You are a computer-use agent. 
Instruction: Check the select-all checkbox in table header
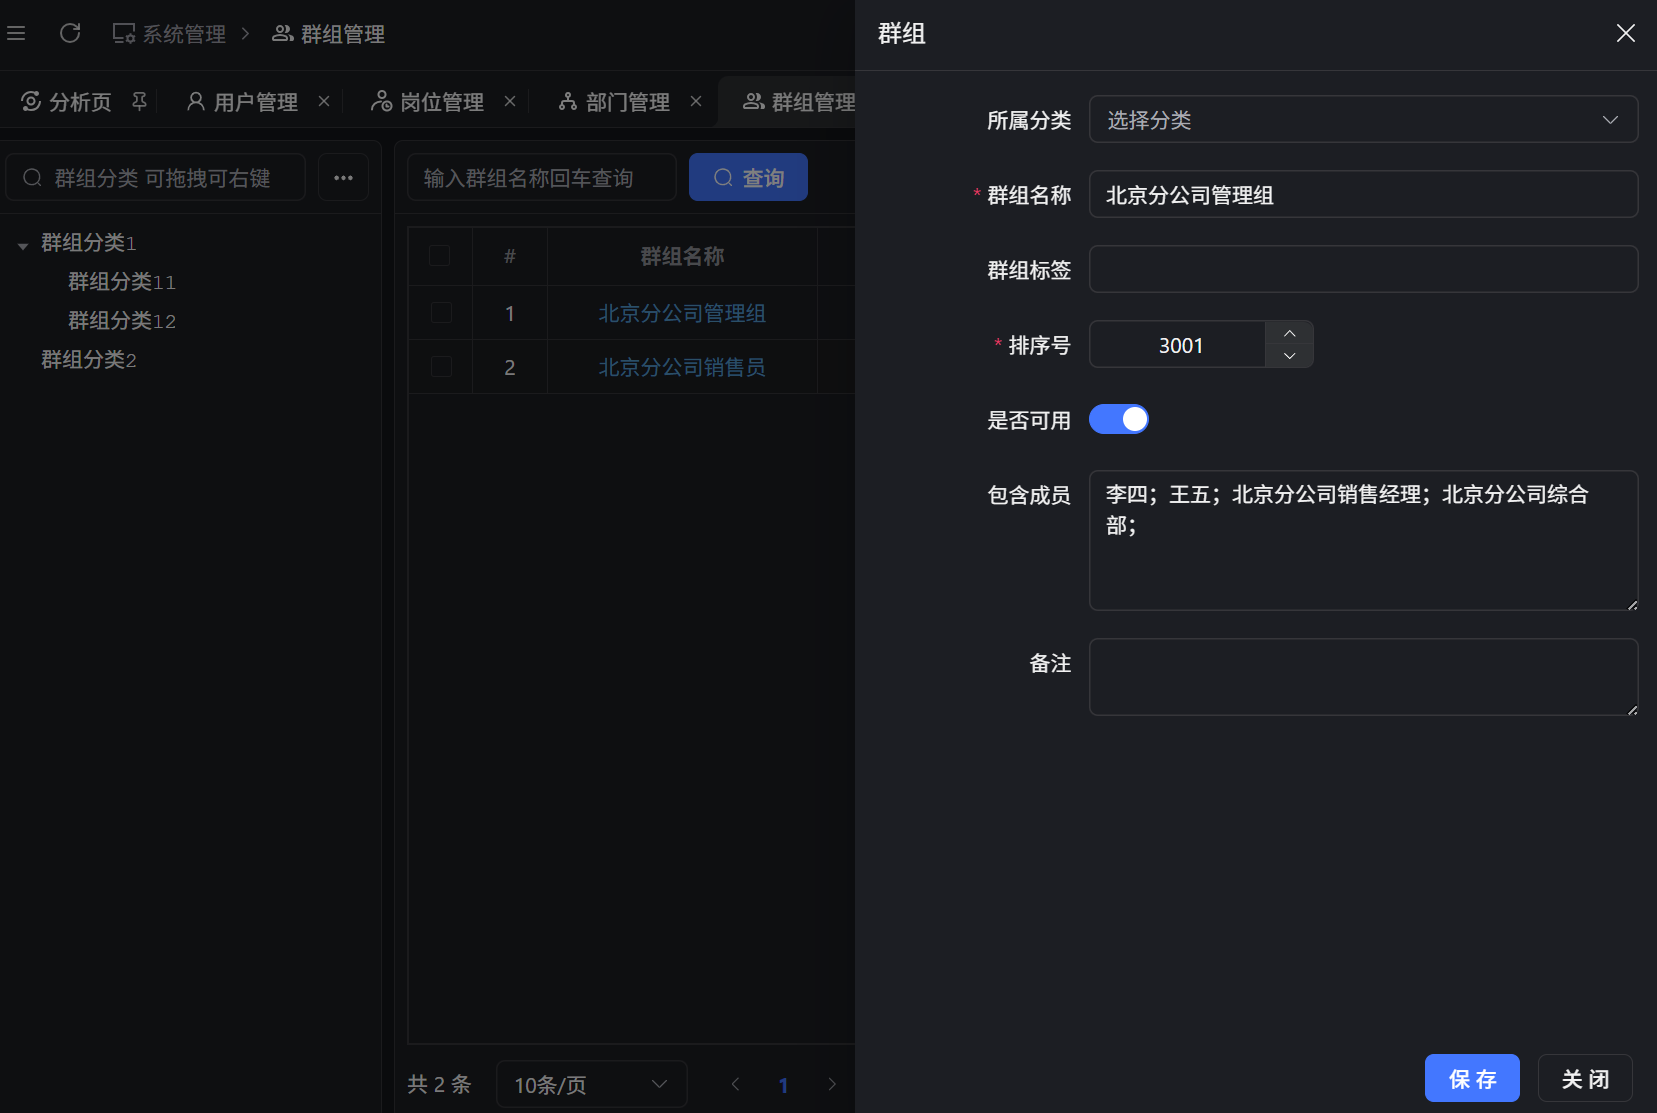tap(440, 256)
